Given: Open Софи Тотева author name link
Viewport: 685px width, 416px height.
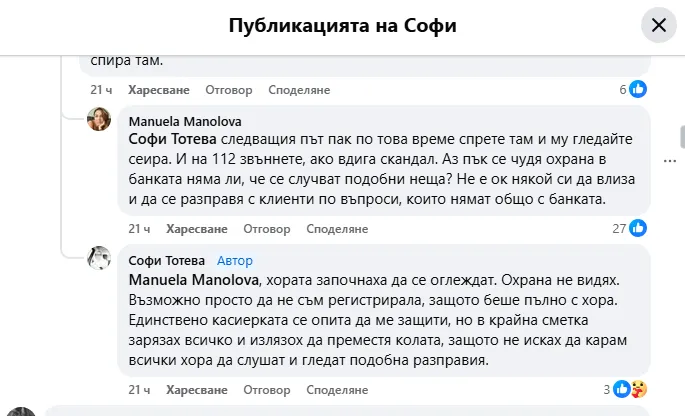Looking at the screenshot, I should [167, 260].
